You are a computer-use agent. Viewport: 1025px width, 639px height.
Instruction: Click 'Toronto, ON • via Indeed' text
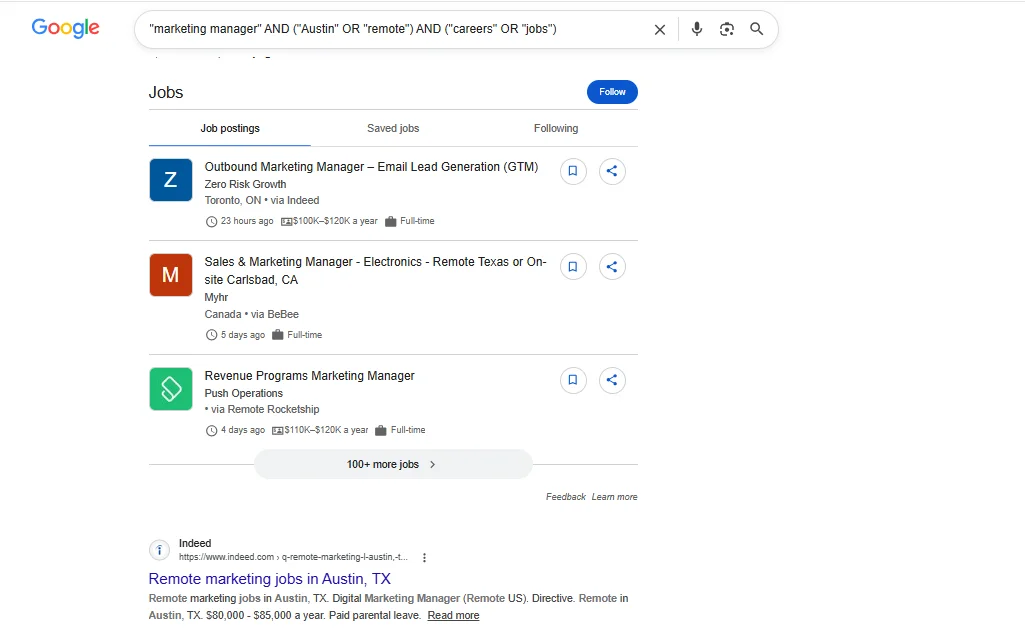[x=261, y=201]
